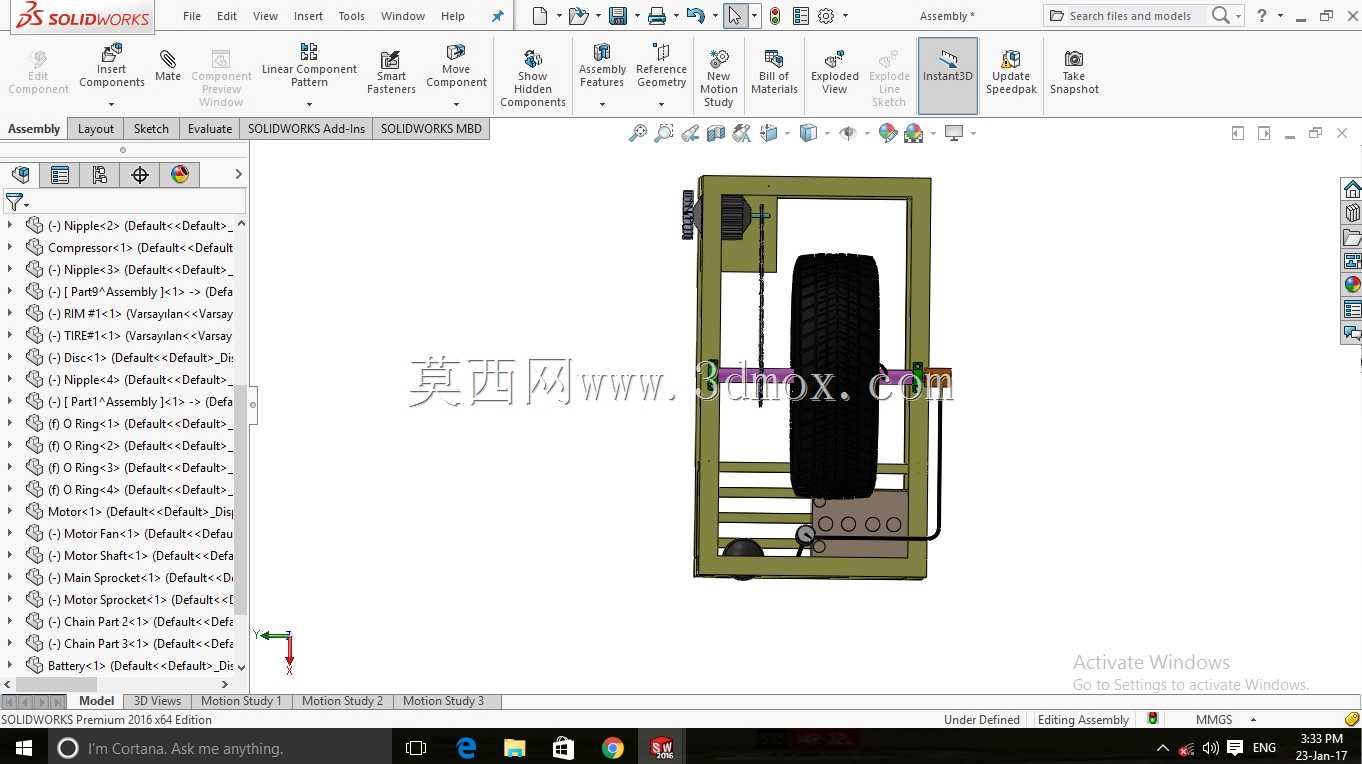
Task: Expand the Compressor<1> tree item
Action: point(10,248)
